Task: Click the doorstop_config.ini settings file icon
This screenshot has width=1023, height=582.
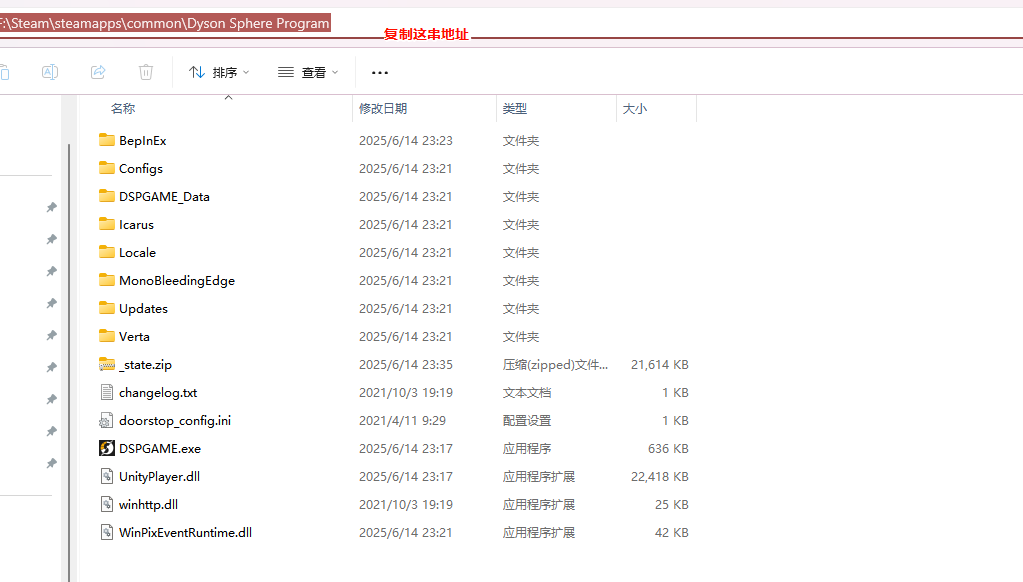Action: coord(106,420)
